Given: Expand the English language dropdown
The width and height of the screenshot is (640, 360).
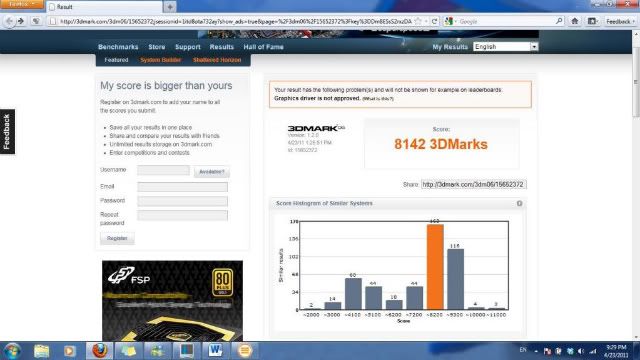Looking at the screenshot, I should click(534, 47).
